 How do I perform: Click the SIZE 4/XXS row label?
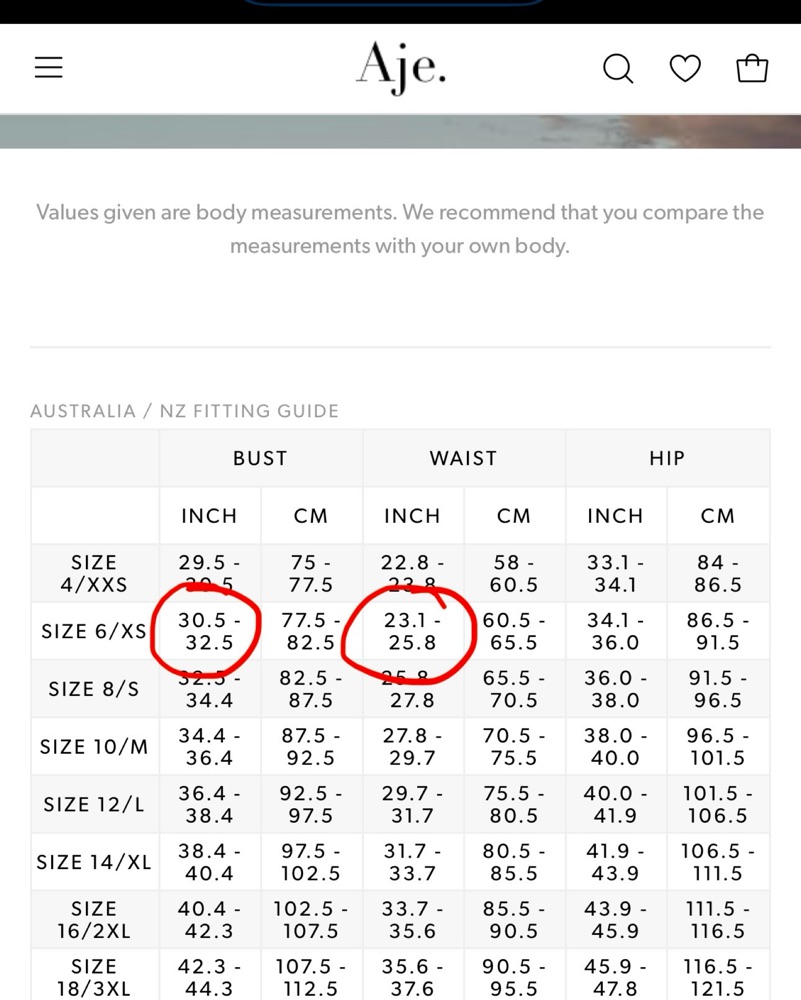point(94,573)
